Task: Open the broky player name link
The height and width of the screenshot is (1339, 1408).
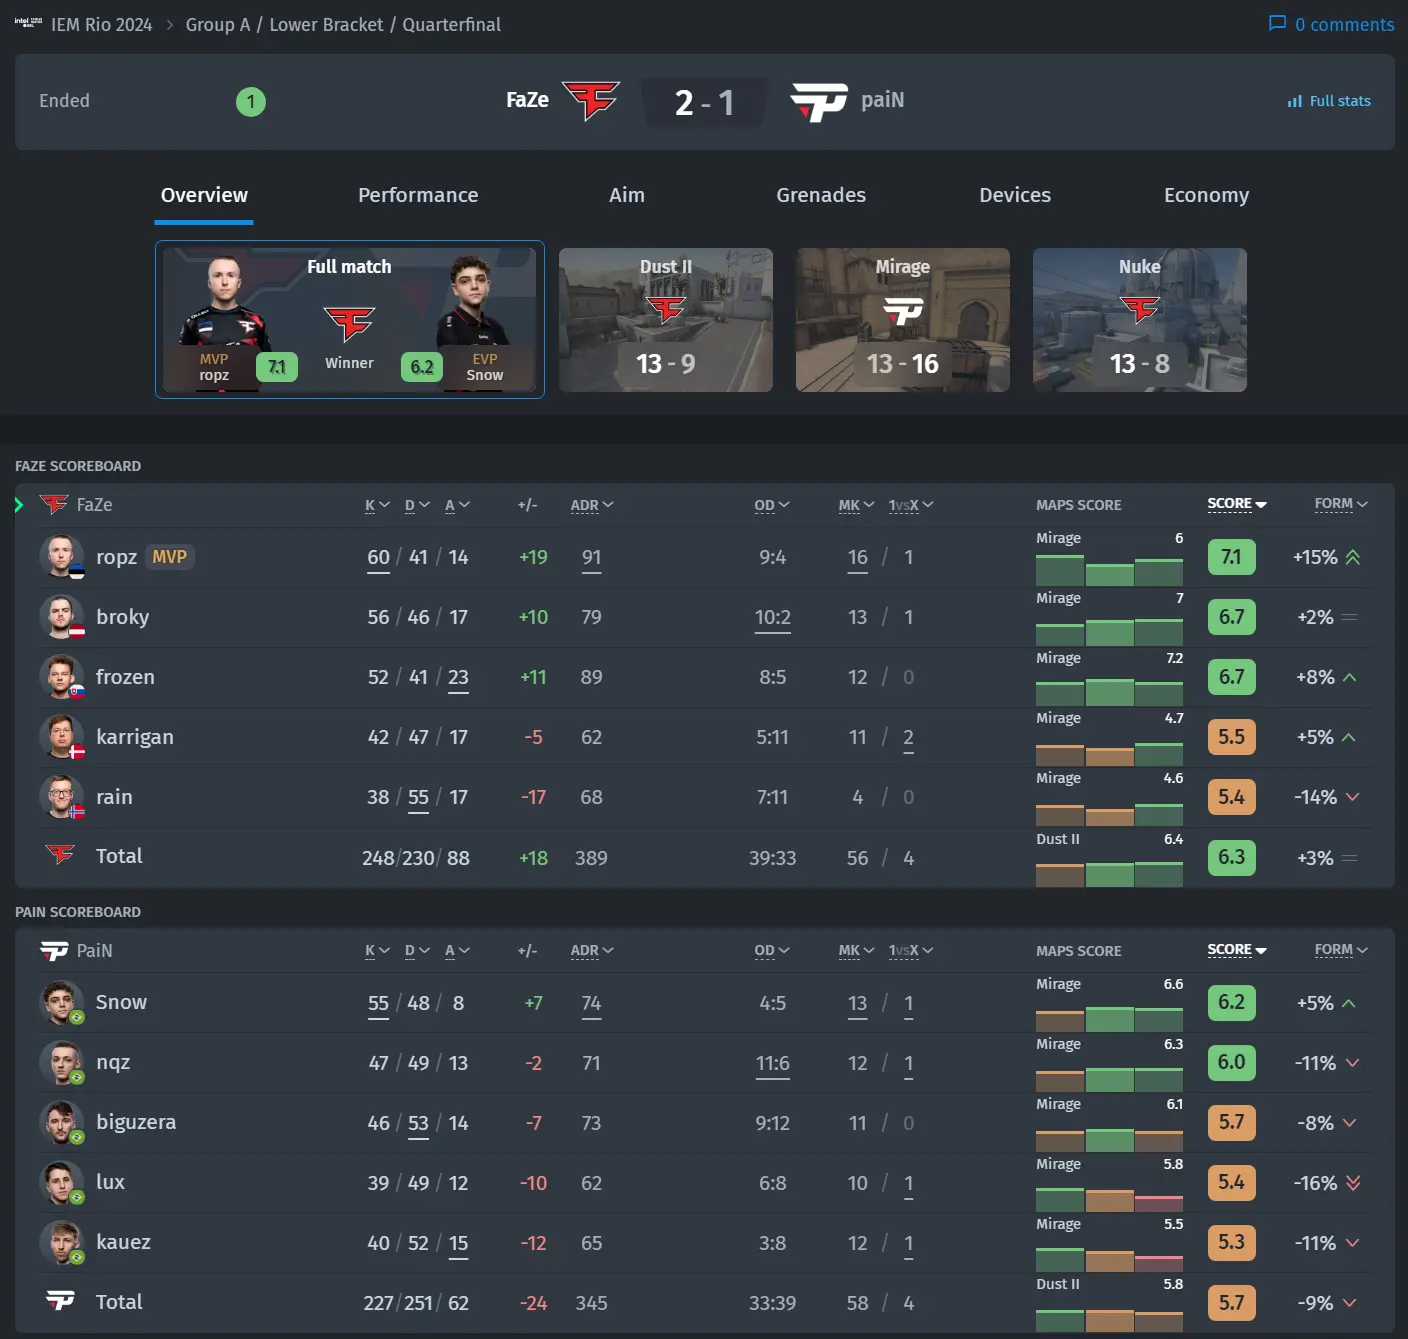Action: (122, 617)
